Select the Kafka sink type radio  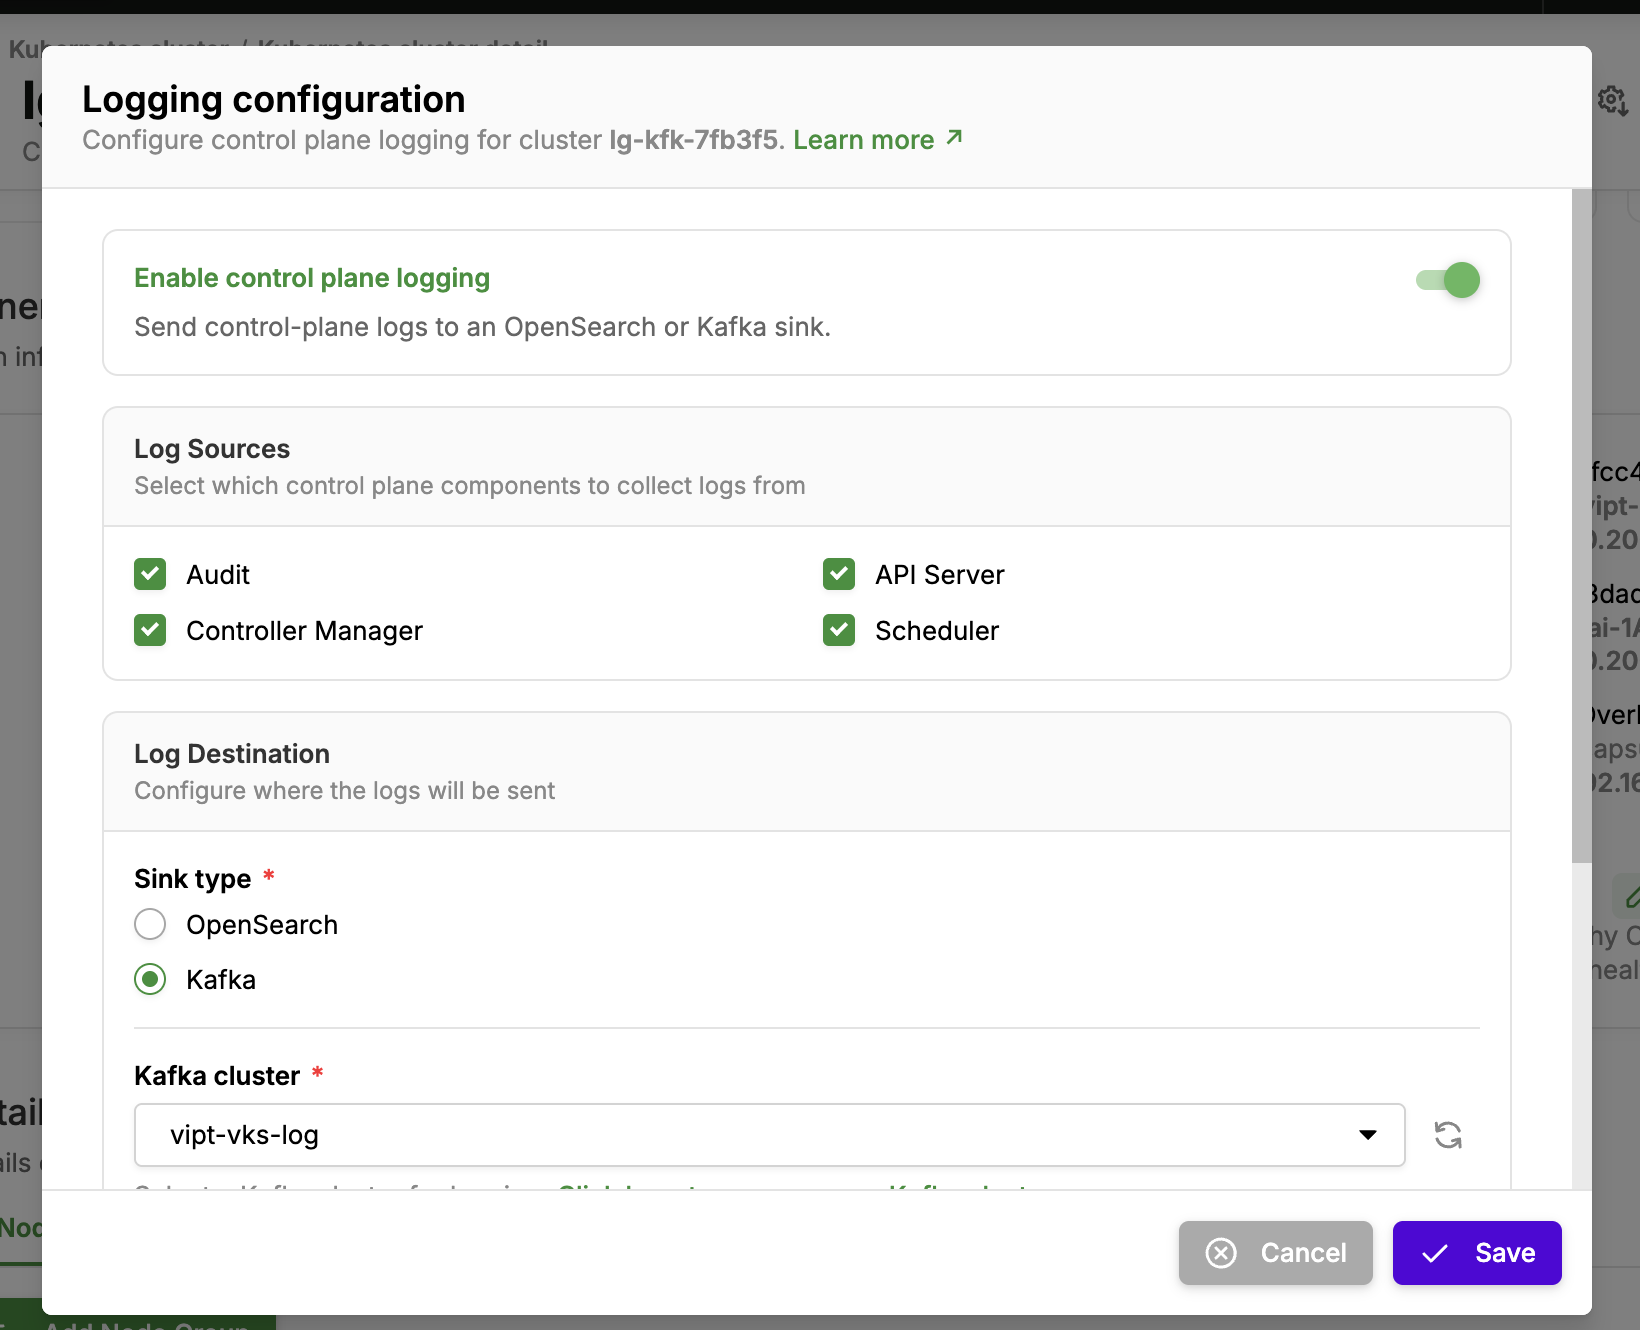tap(150, 979)
